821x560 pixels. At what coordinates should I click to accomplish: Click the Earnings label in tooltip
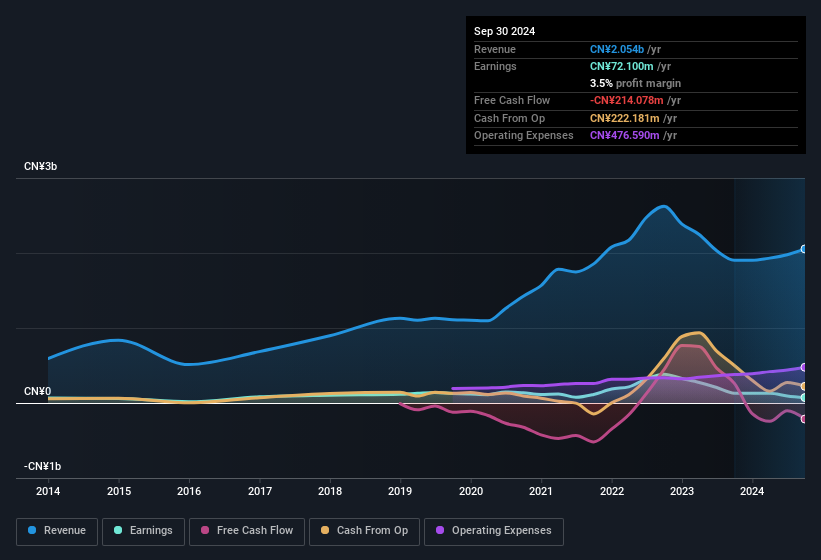coord(495,66)
